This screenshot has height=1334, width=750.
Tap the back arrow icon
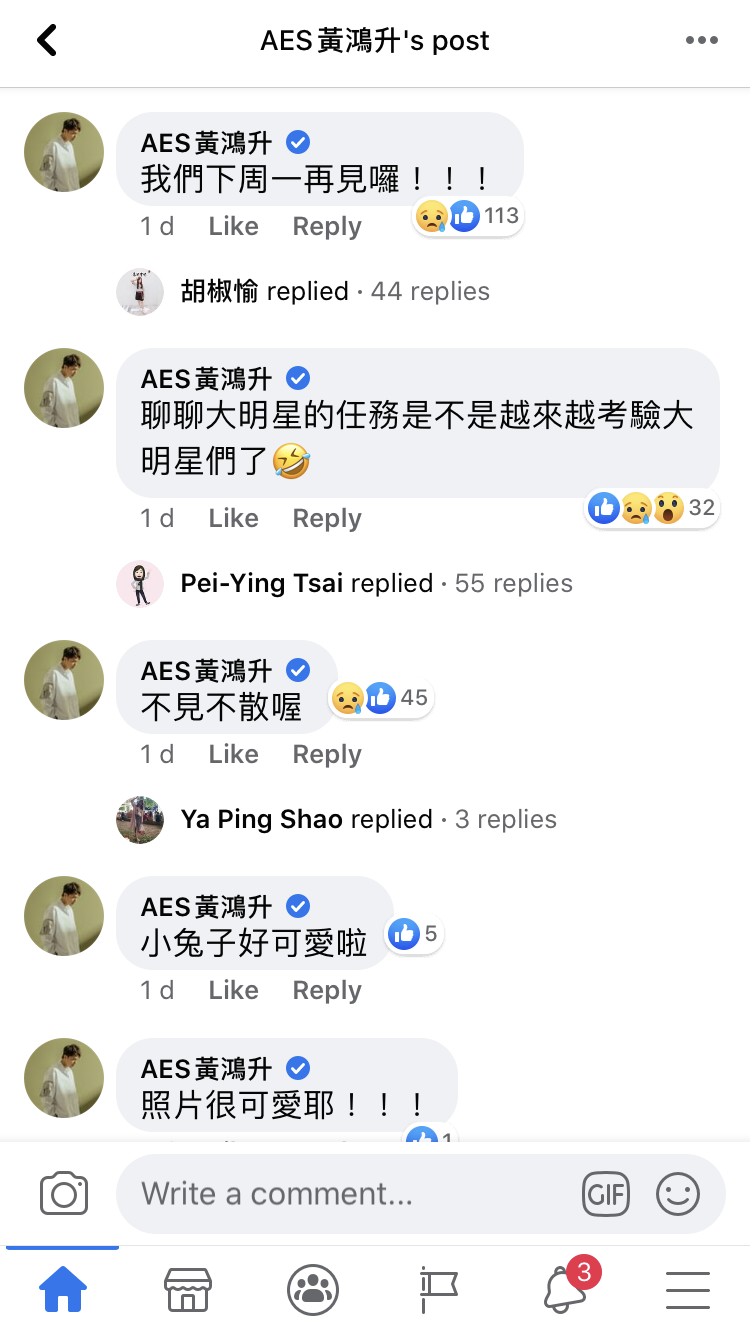(46, 41)
